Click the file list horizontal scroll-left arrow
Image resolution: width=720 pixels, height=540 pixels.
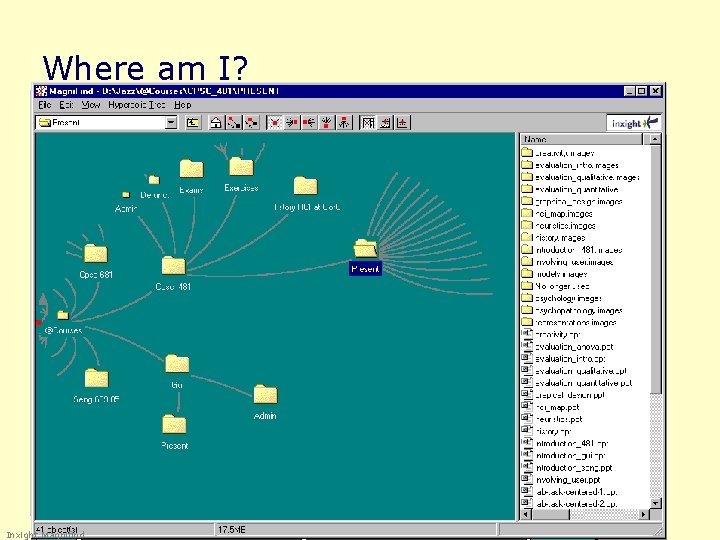pos(526,514)
